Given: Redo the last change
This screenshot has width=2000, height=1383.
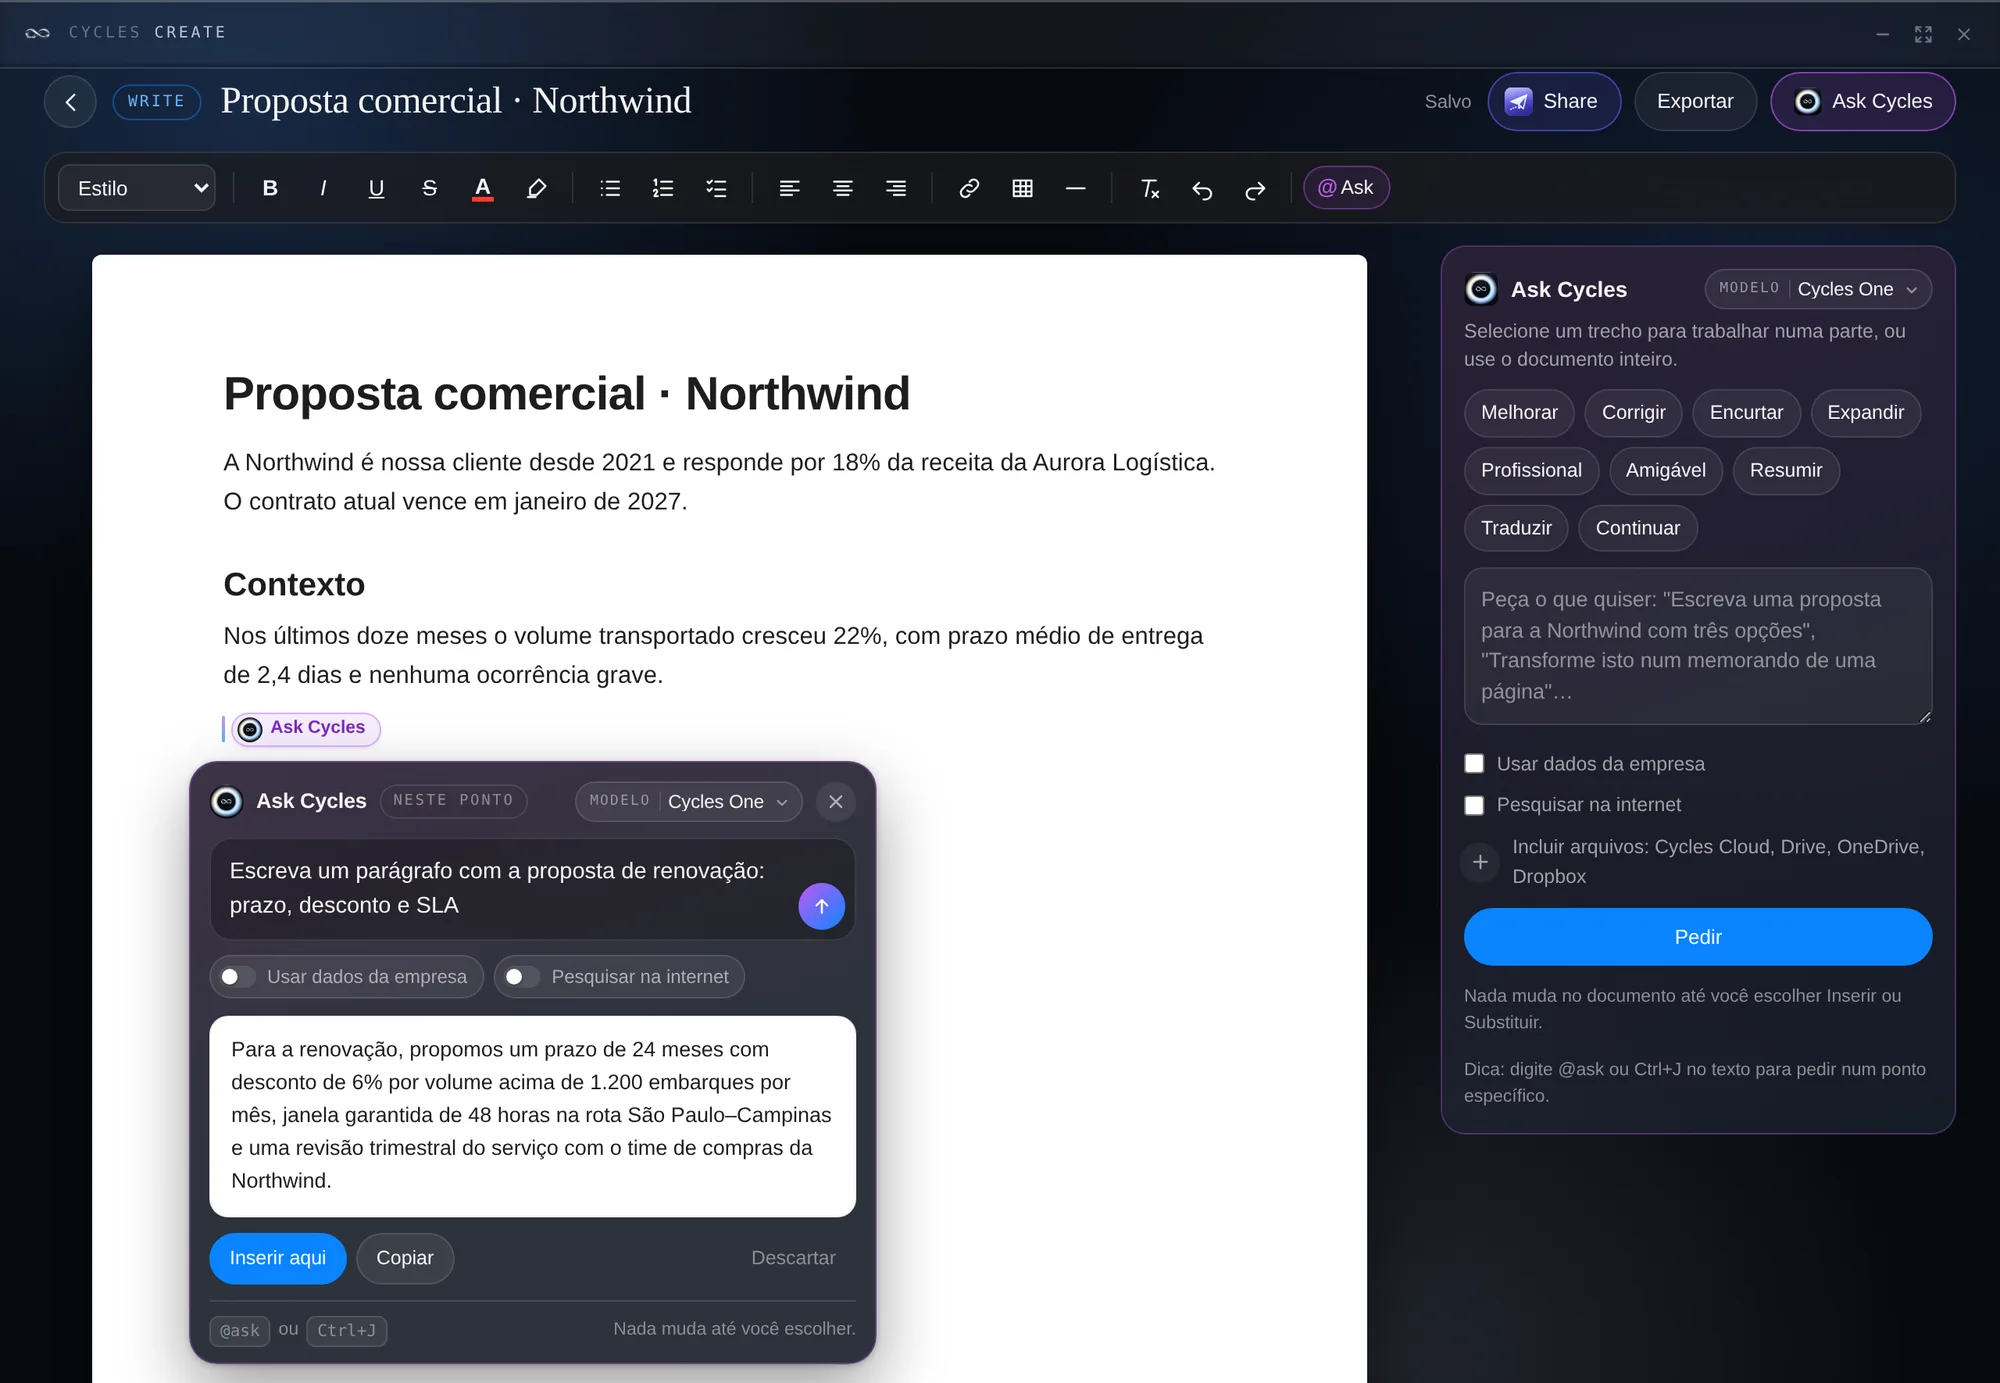Looking at the screenshot, I should [x=1255, y=188].
